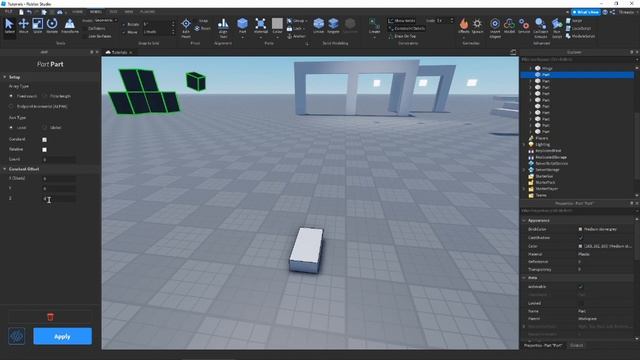Open the Align Tool
The width and height of the screenshot is (640, 360).
223,27
